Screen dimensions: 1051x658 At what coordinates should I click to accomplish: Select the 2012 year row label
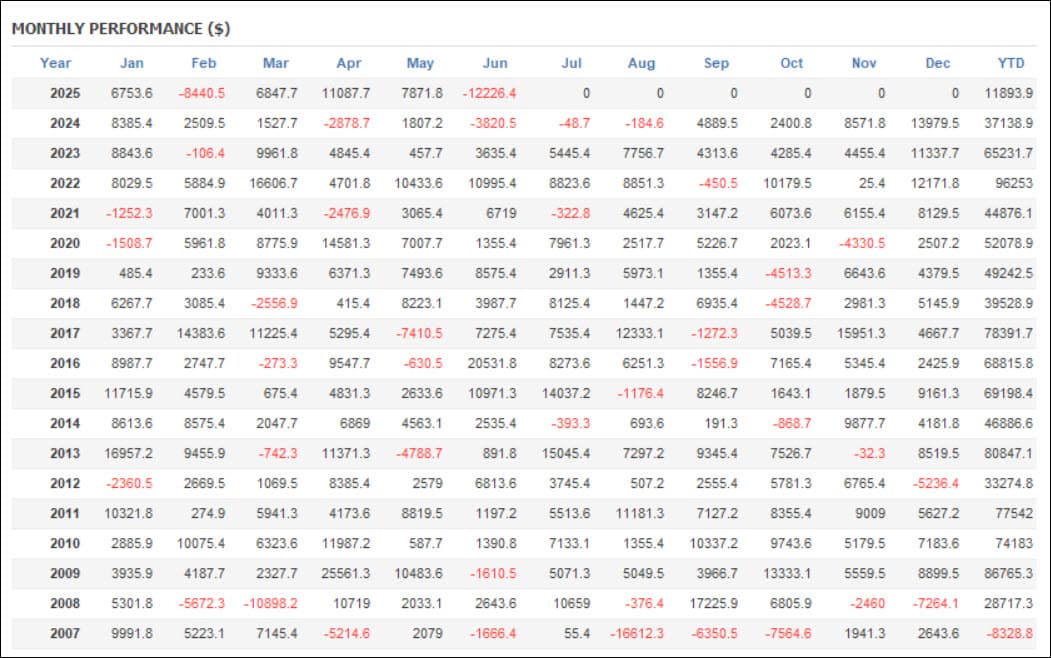[65, 483]
